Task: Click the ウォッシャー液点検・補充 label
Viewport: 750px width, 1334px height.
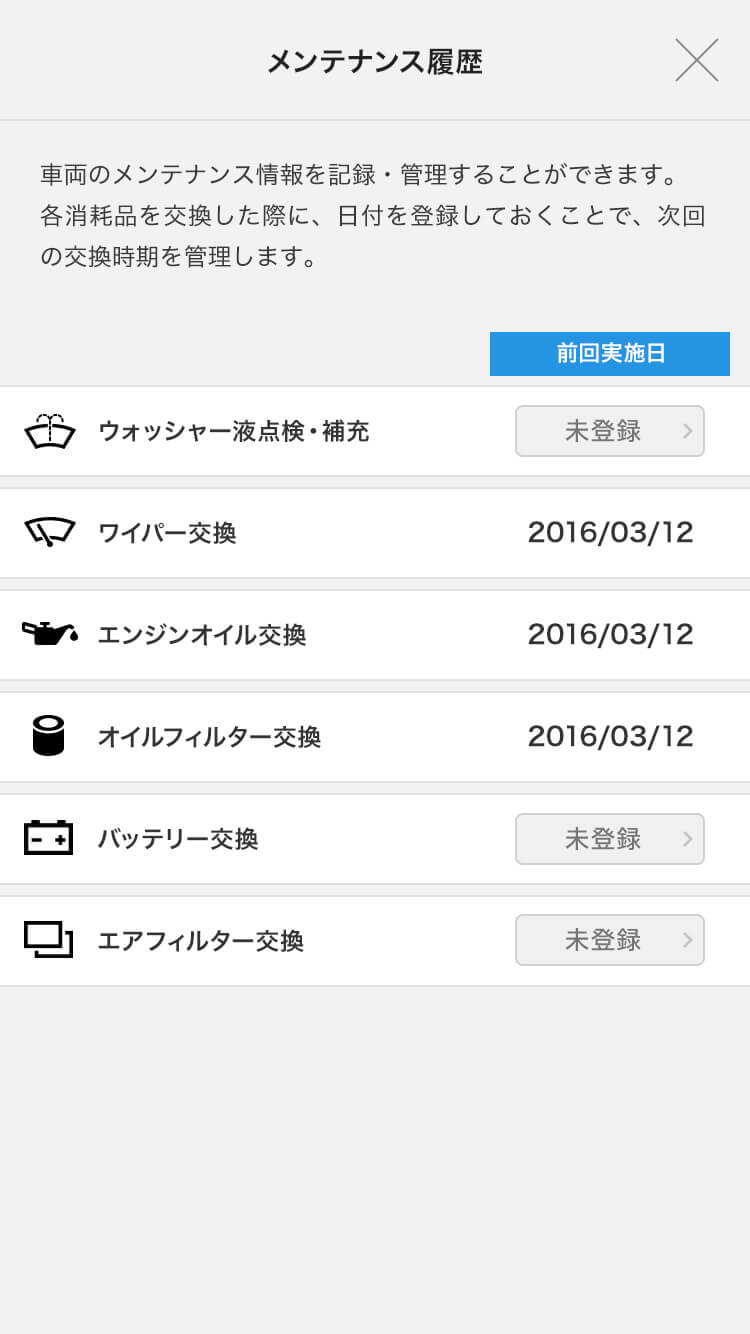Action: (233, 431)
